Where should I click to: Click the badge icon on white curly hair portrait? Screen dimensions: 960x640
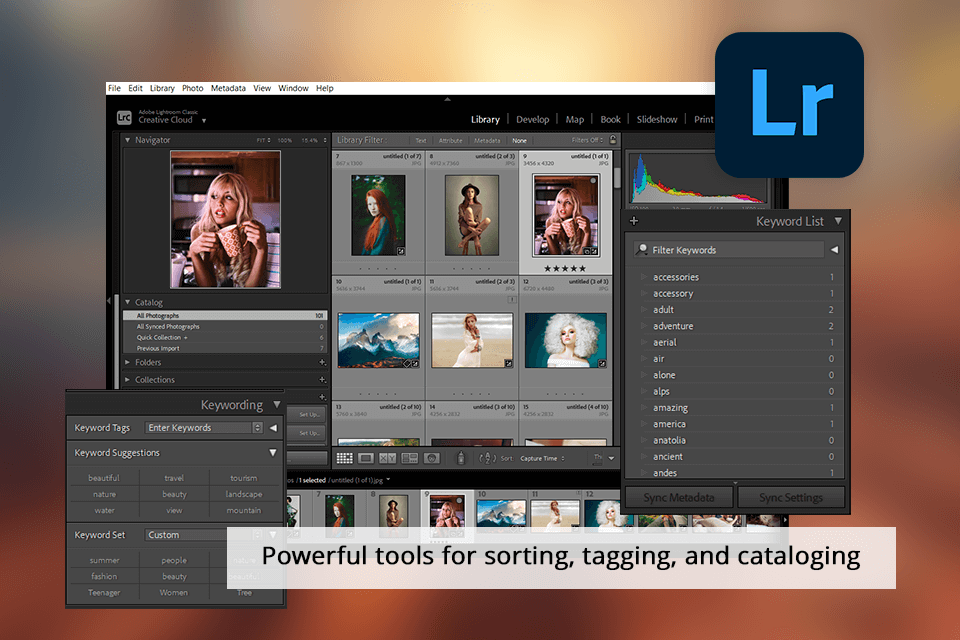click(x=602, y=364)
